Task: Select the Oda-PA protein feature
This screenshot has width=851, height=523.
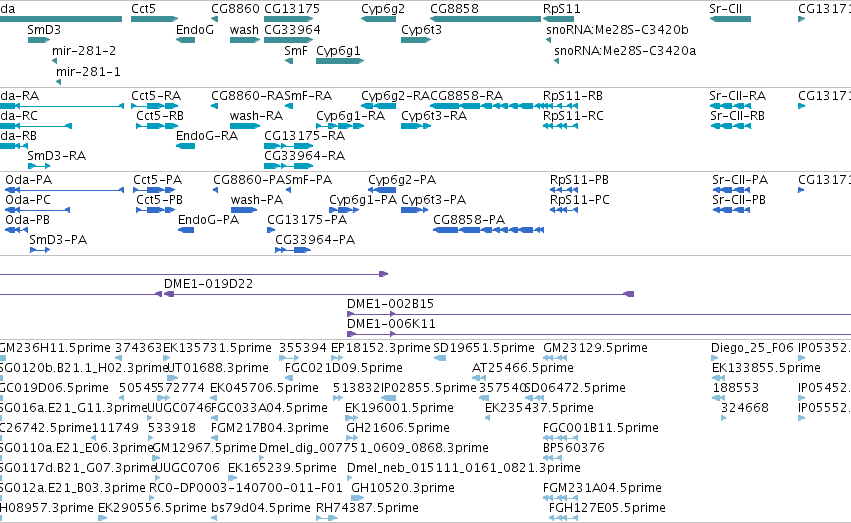Action: pyautogui.click(x=64, y=190)
